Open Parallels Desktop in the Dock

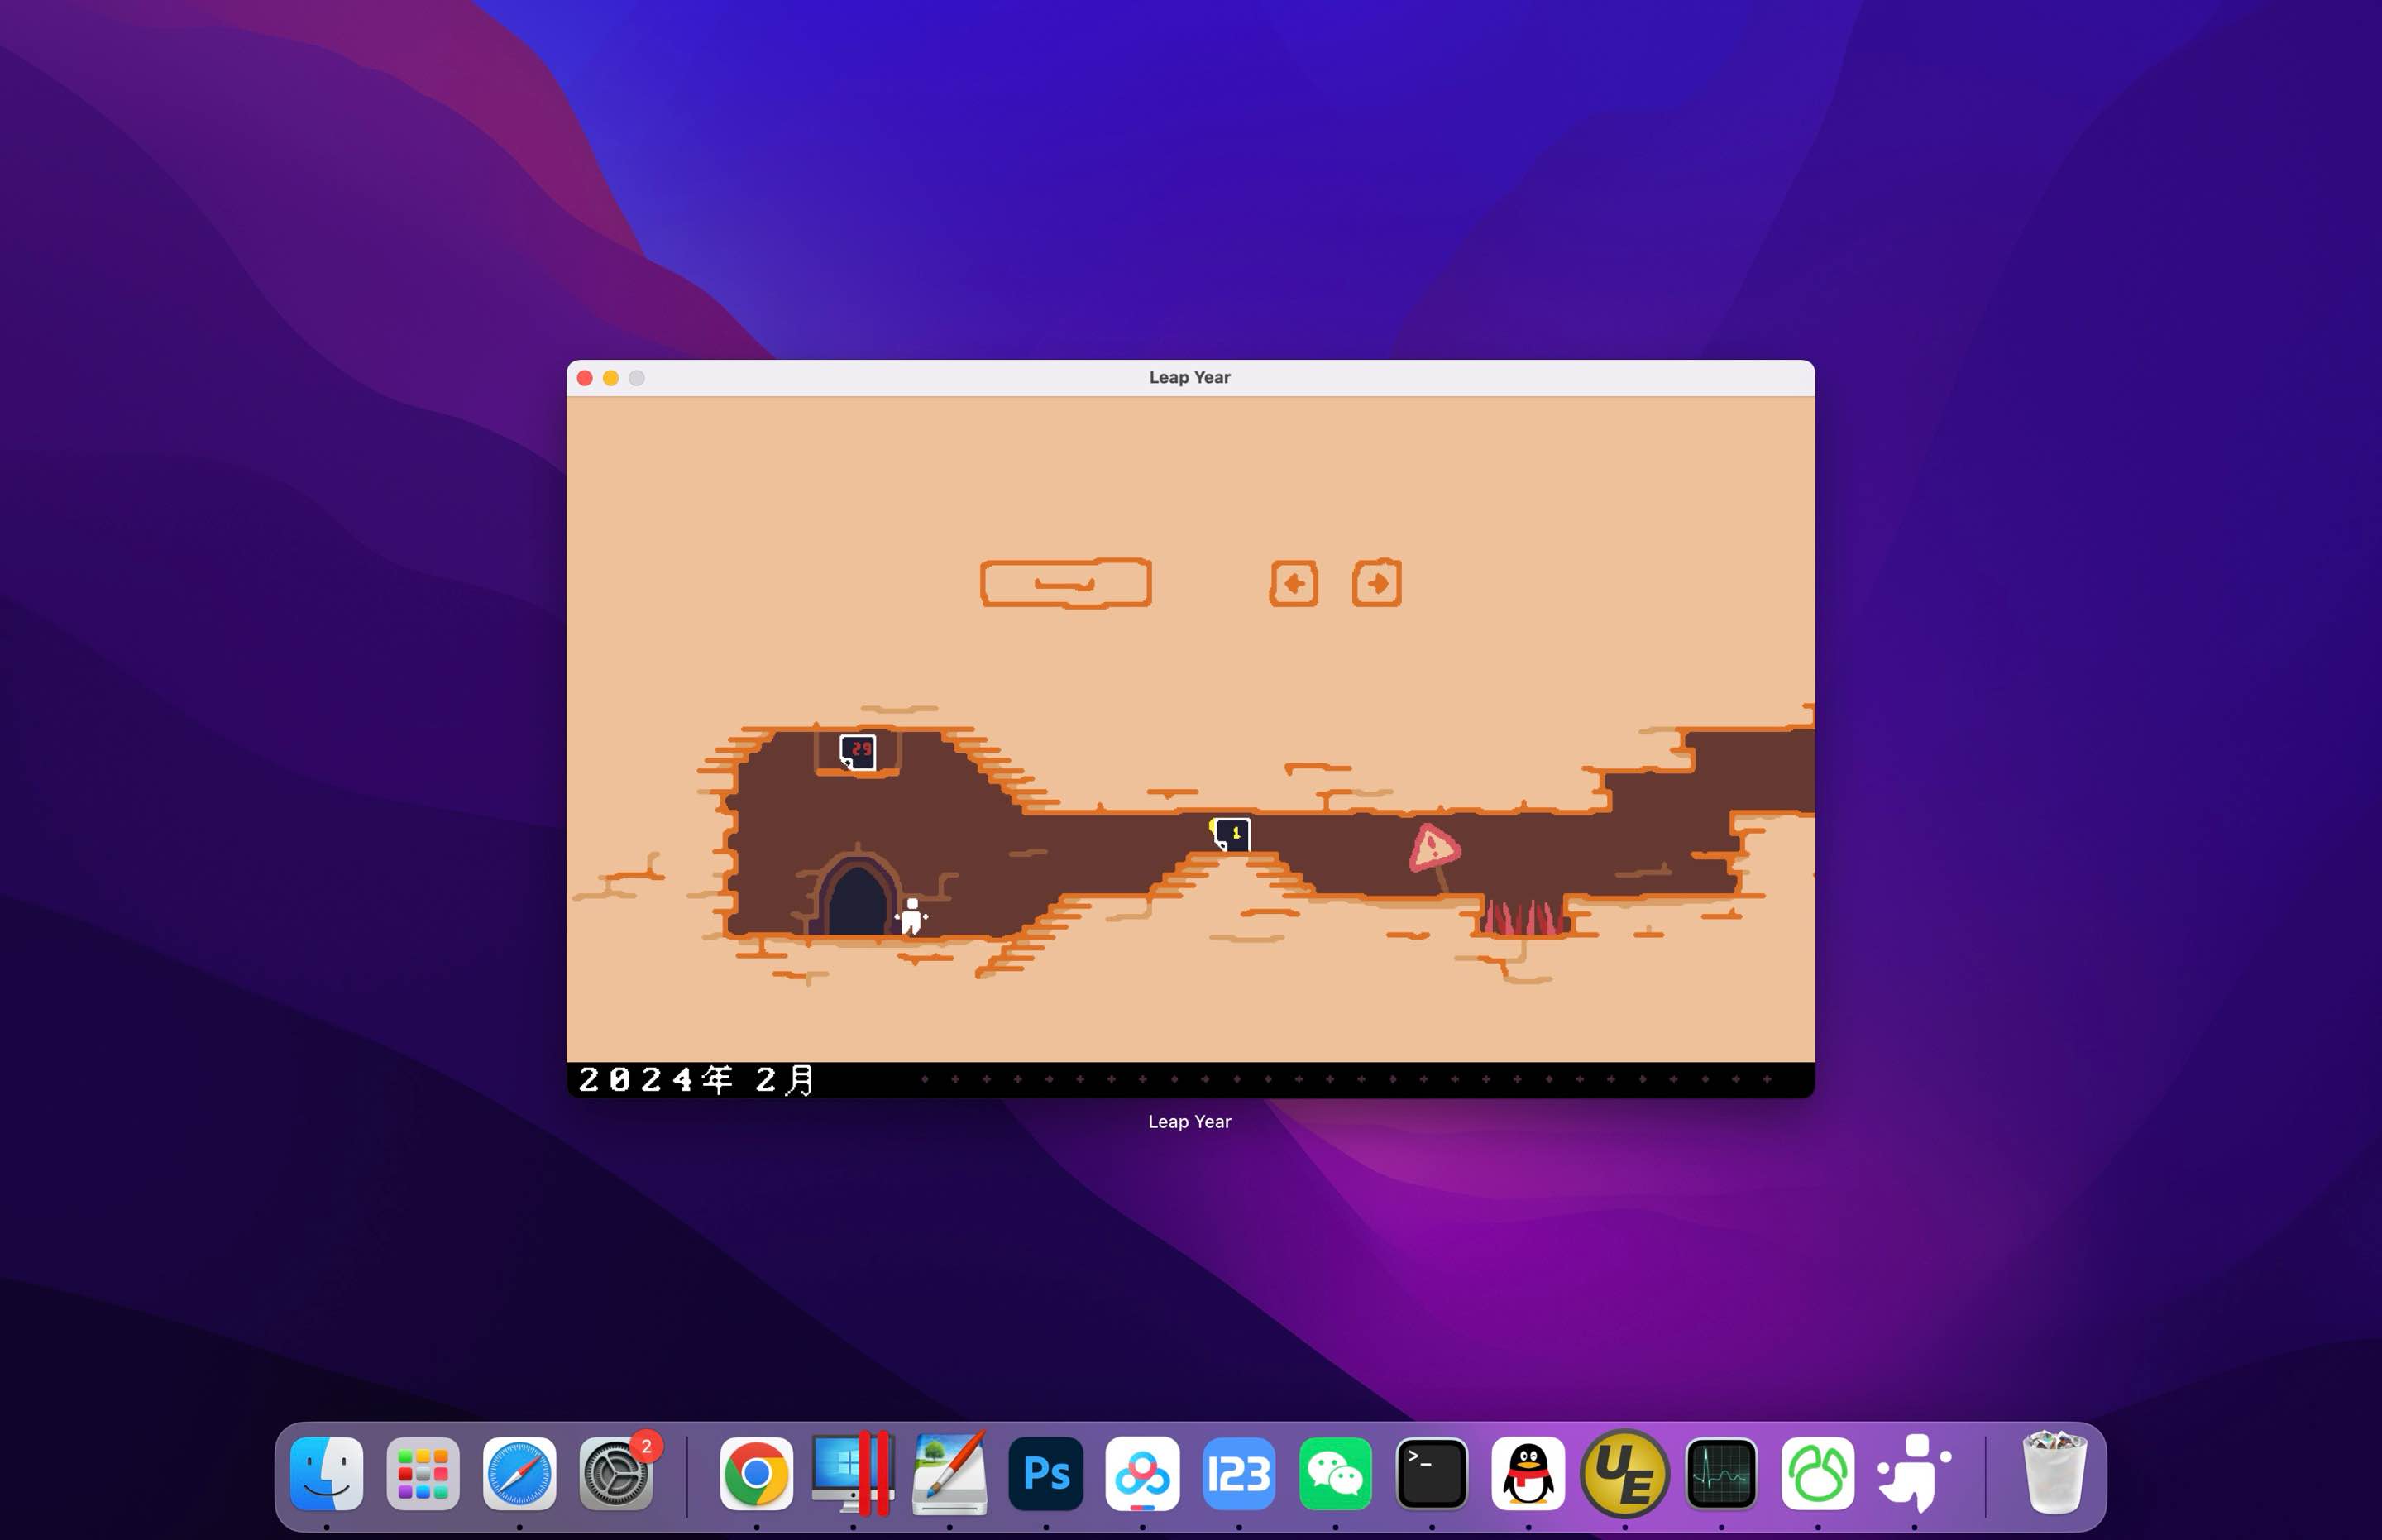(853, 1473)
